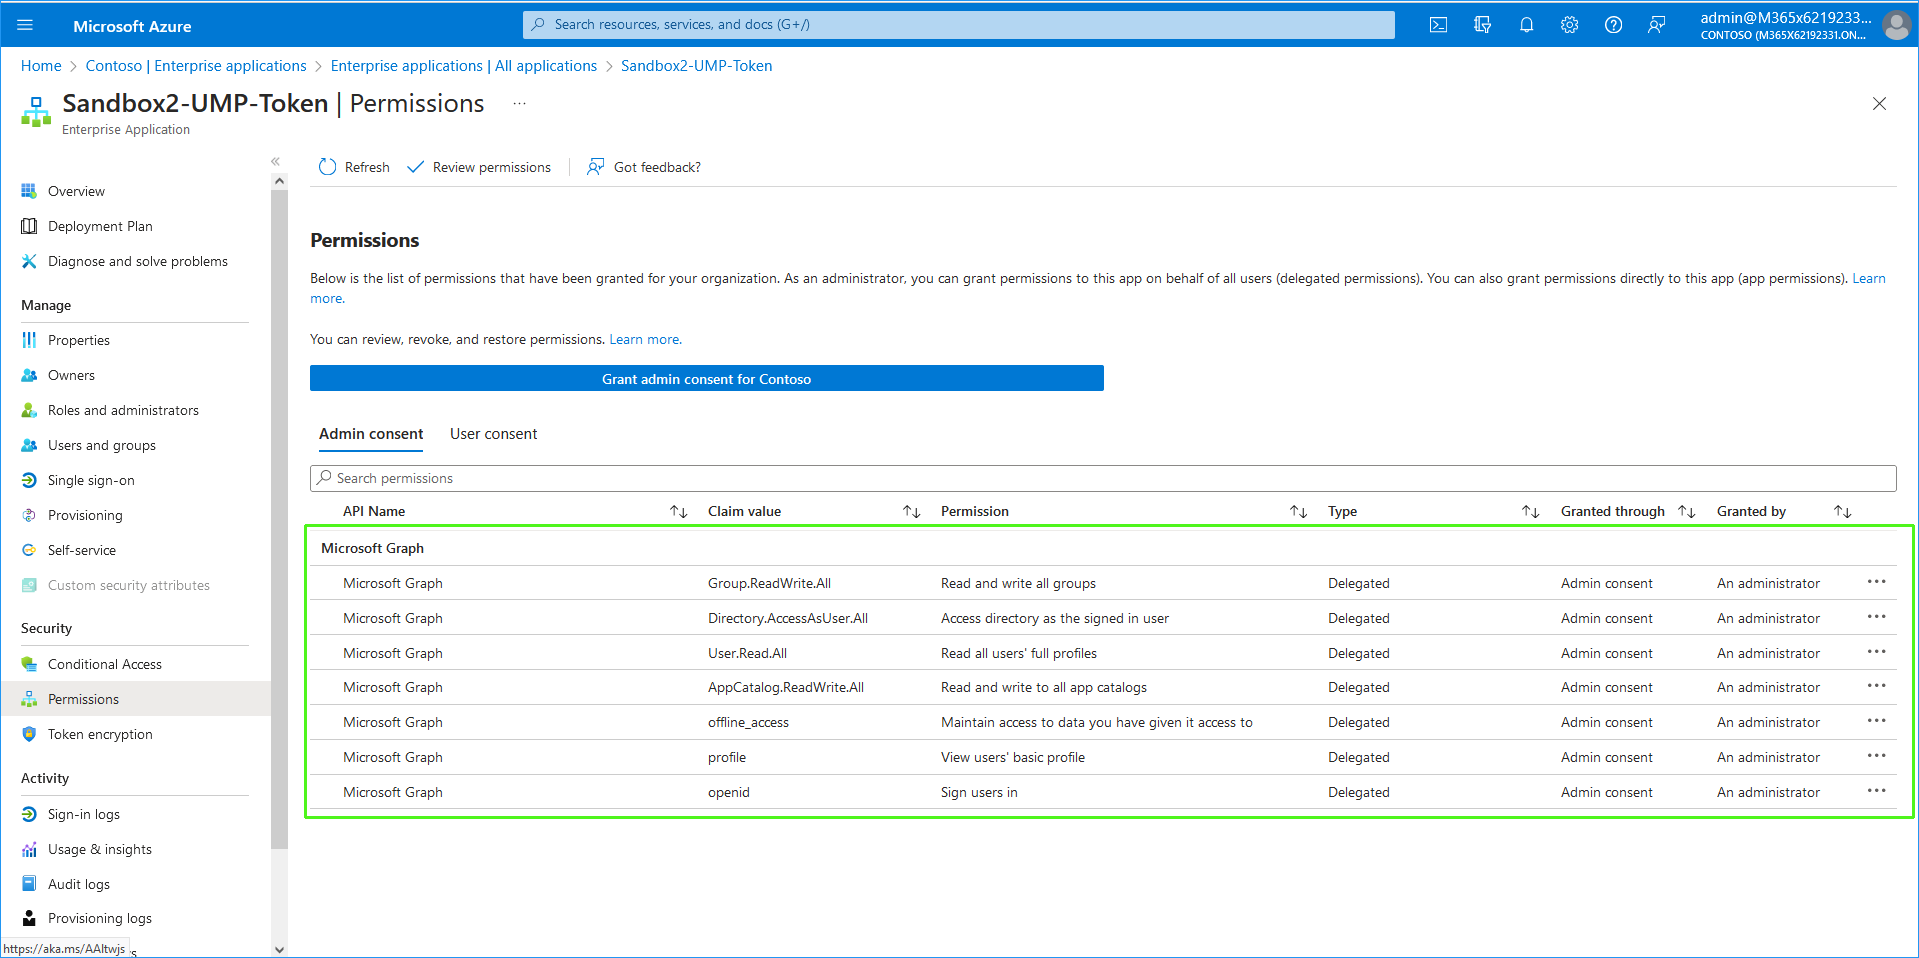Click Grant admin consent for Contoso

click(x=706, y=378)
